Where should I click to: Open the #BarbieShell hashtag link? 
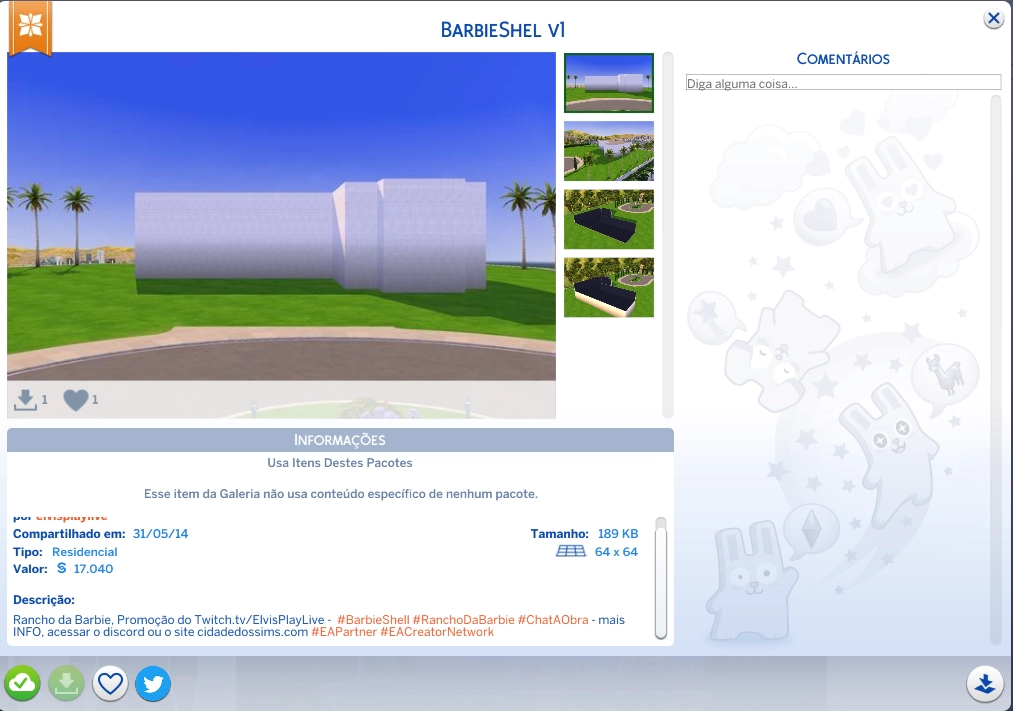(373, 620)
